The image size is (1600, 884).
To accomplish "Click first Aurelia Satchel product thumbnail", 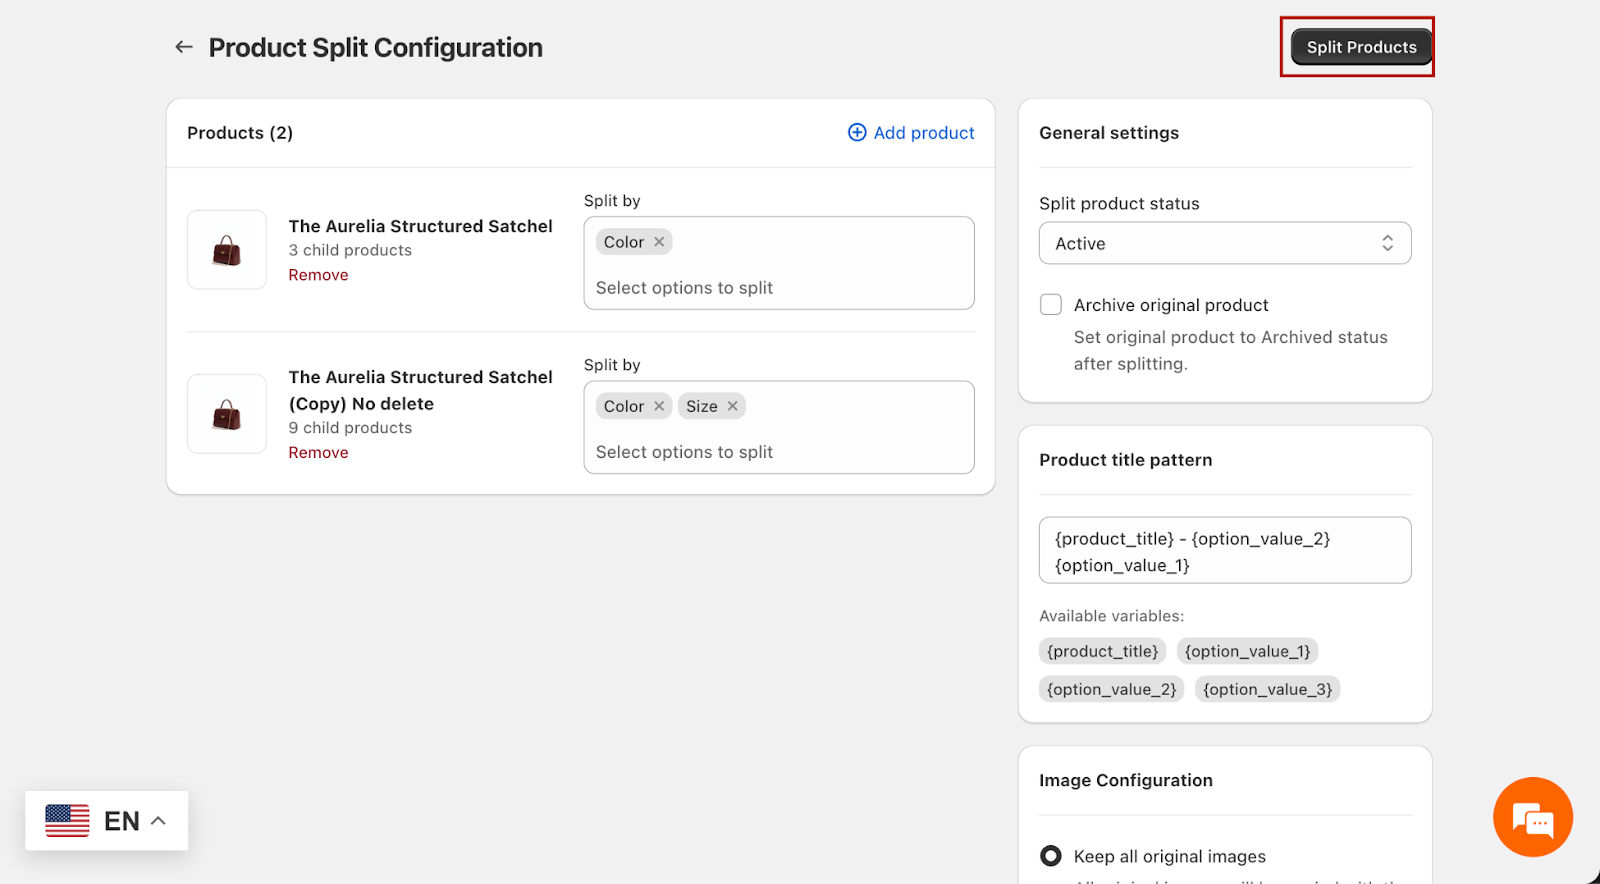I will tap(227, 250).
